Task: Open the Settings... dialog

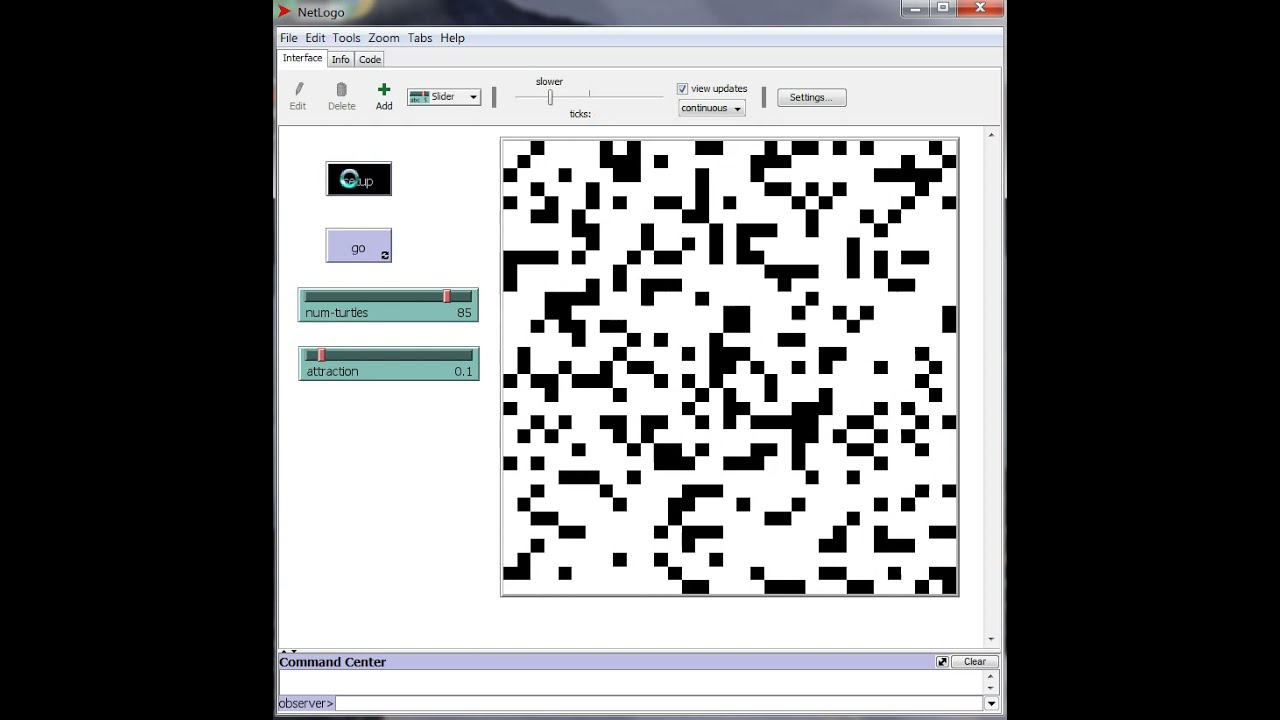Action: (811, 97)
